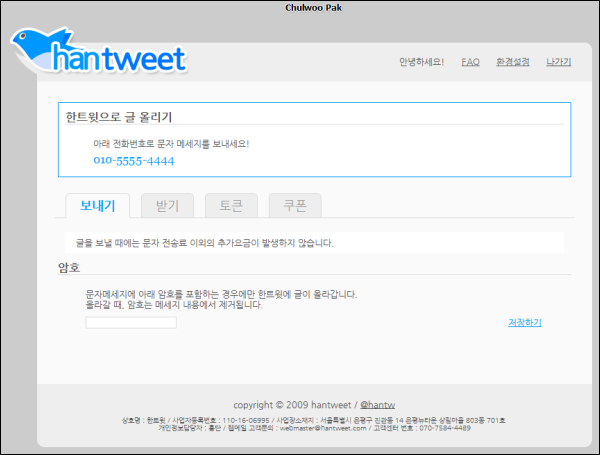This screenshot has height=455, width=600.
Task: Switch to the 쿠폰 tab
Action: [x=295, y=206]
